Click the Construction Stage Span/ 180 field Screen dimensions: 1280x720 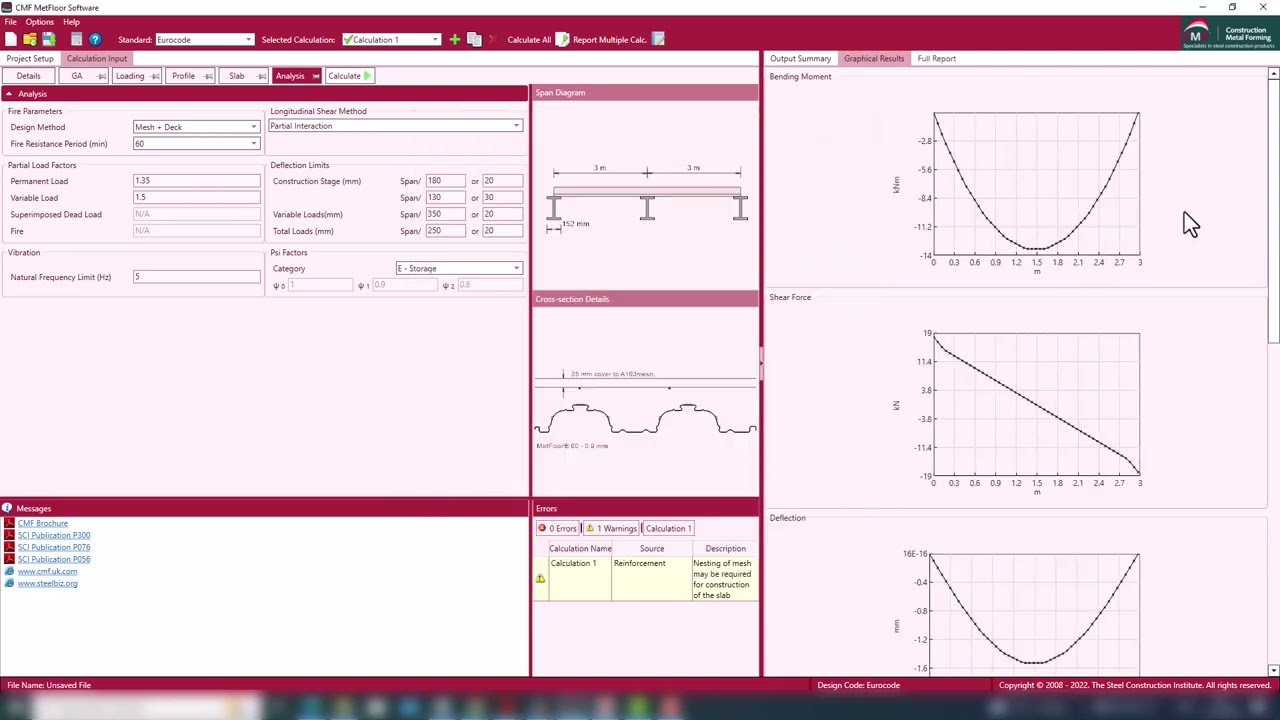(x=446, y=181)
